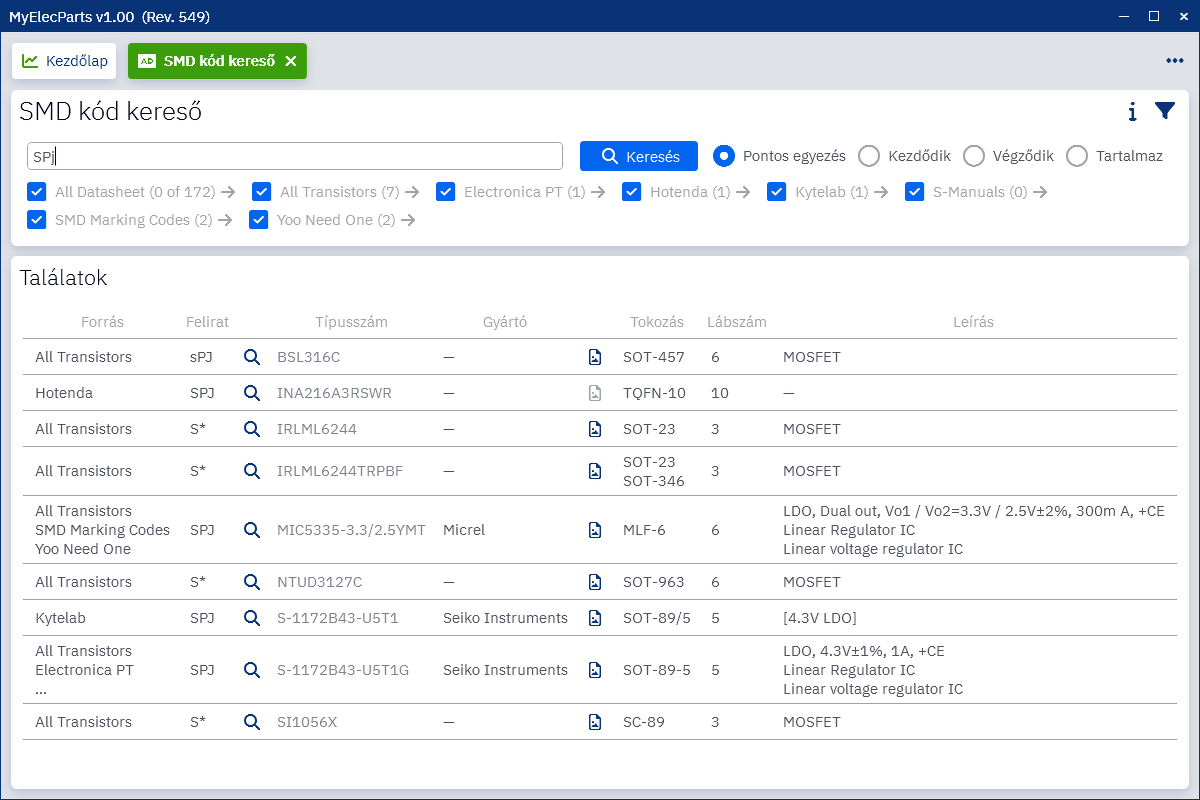Uncheck the All Datasheet checkbox
This screenshot has width=1200, height=800.
click(x=37, y=192)
